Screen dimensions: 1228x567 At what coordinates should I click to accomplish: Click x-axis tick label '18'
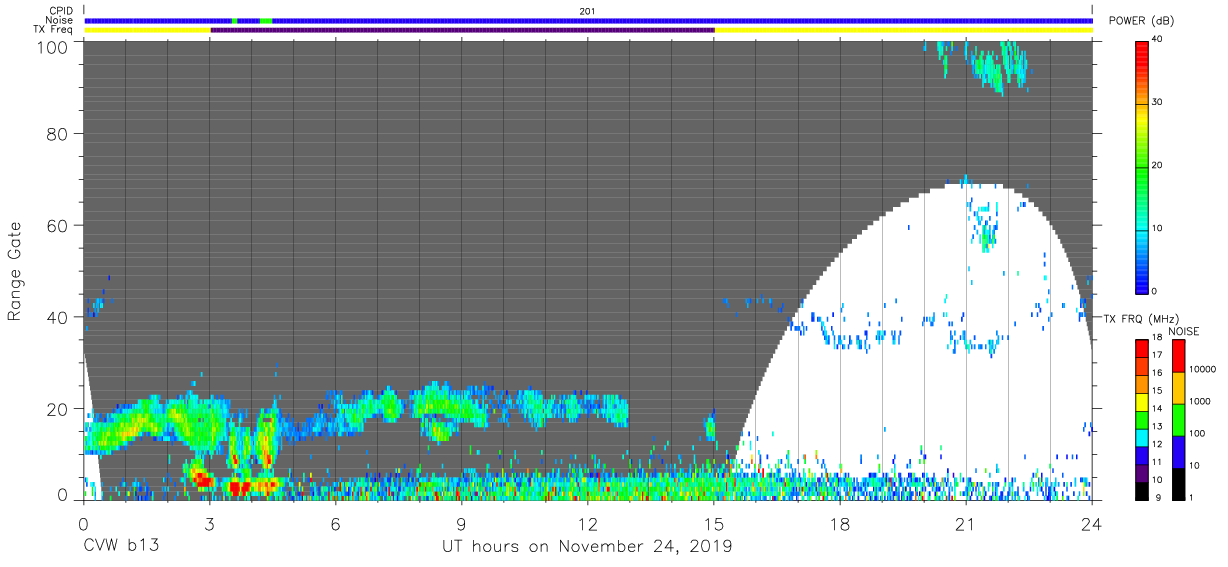[840, 525]
